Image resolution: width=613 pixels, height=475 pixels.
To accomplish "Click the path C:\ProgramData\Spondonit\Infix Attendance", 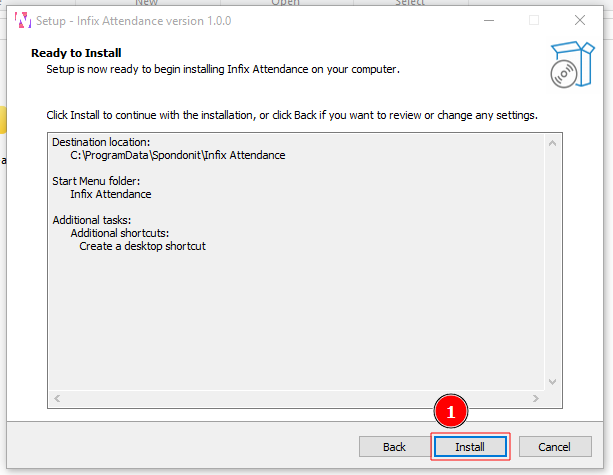I will click(x=177, y=155).
